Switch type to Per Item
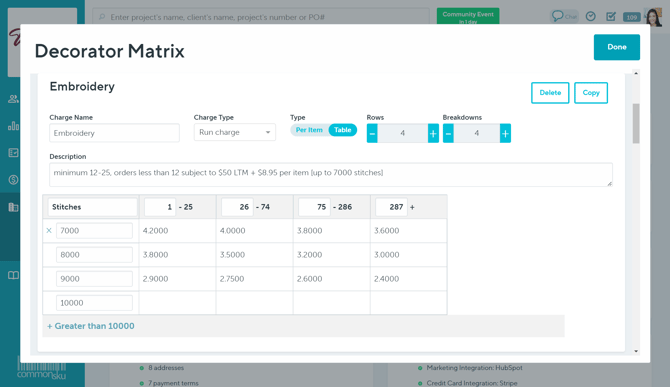Screen dimensions: 670x387 tap(309, 130)
